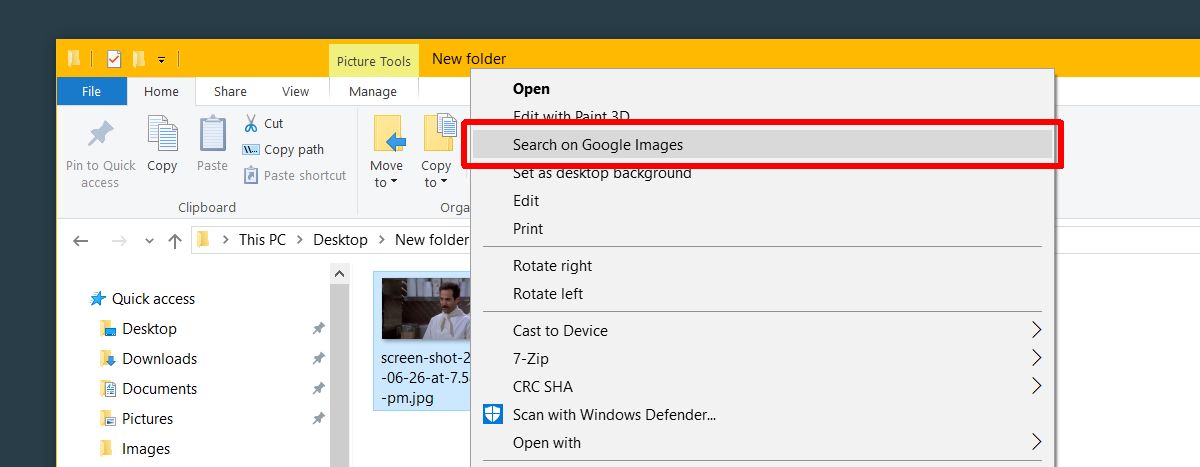Expand the chevron after This PC in breadcrumb
This screenshot has width=1200, height=467.
tap(300, 240)
